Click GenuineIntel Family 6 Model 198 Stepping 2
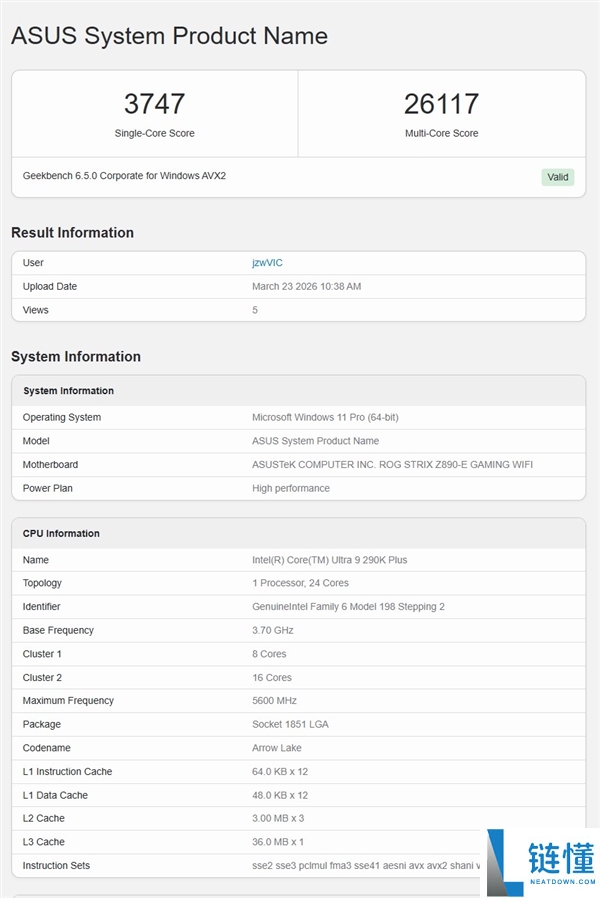600x898 pixels. click(348, 606)
